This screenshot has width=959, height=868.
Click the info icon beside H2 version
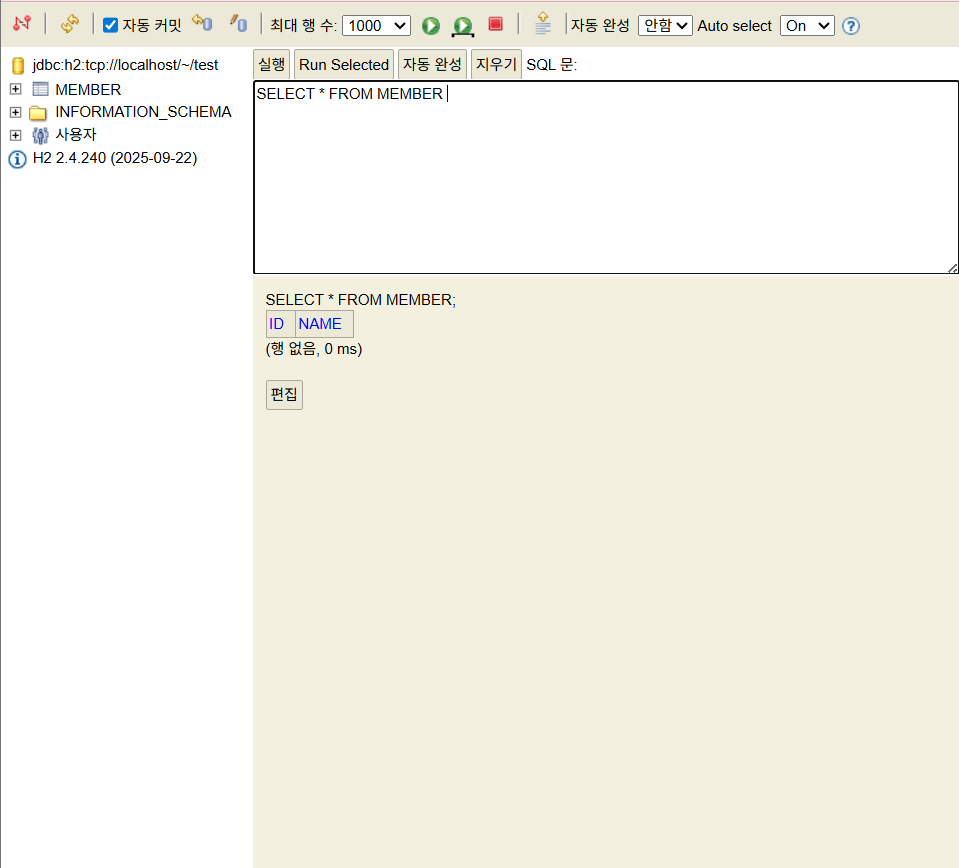pos(17,159)
